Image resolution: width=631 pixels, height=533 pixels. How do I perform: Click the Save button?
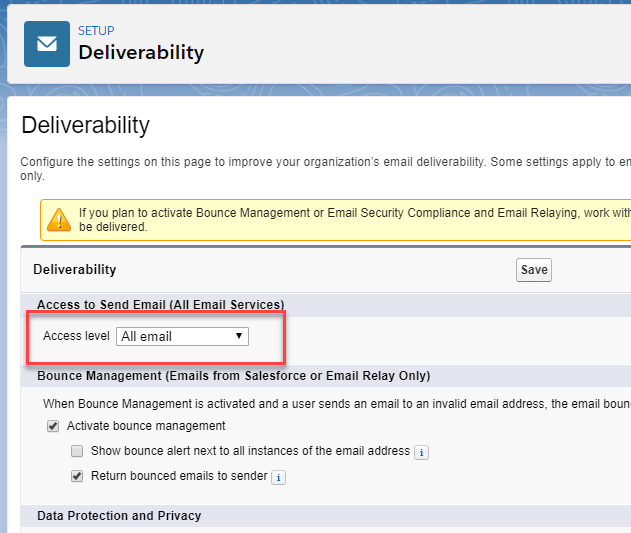point(534,270)
